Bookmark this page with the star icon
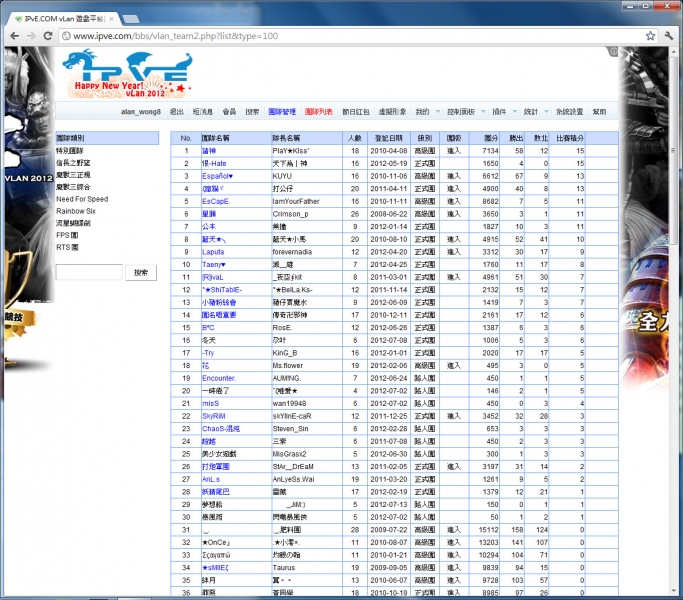Screen dimensions: 683x600 650,35
